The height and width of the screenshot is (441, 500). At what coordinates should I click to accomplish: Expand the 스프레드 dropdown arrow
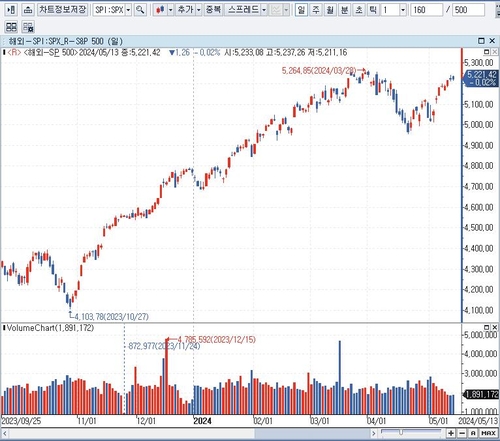264,10
